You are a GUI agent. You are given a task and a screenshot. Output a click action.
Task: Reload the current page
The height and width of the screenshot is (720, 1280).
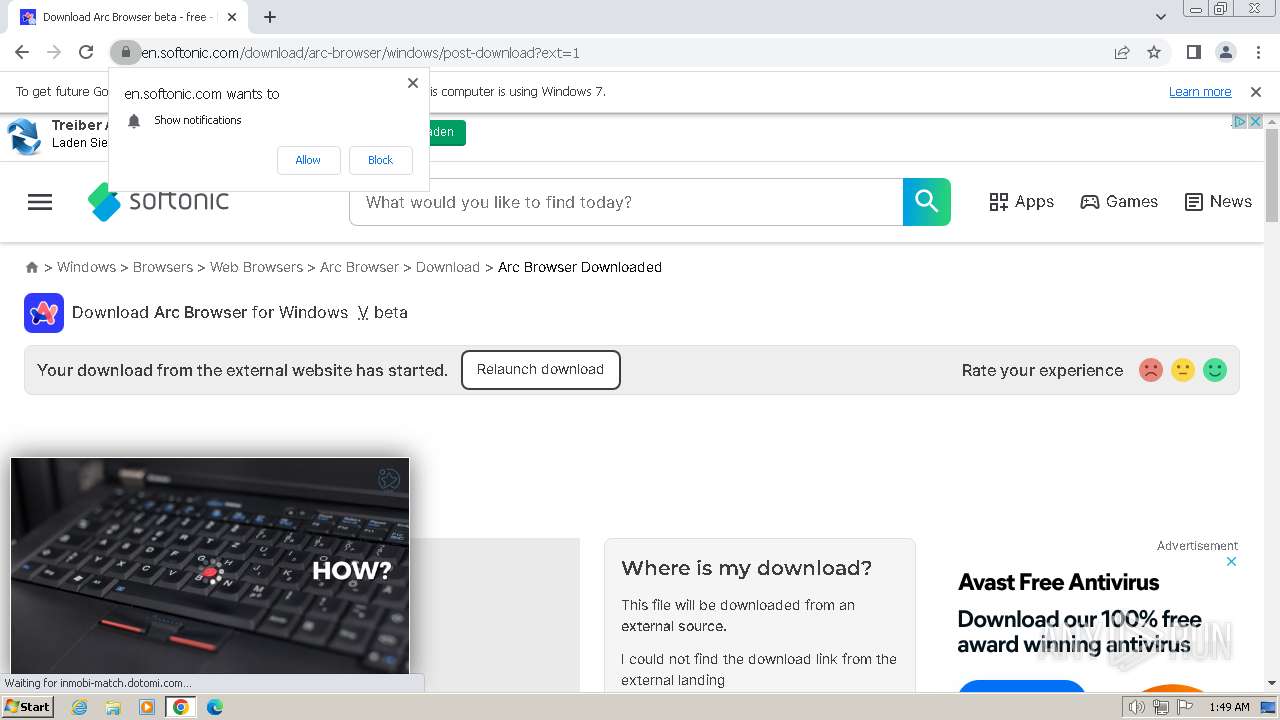(x=86, y=53)
